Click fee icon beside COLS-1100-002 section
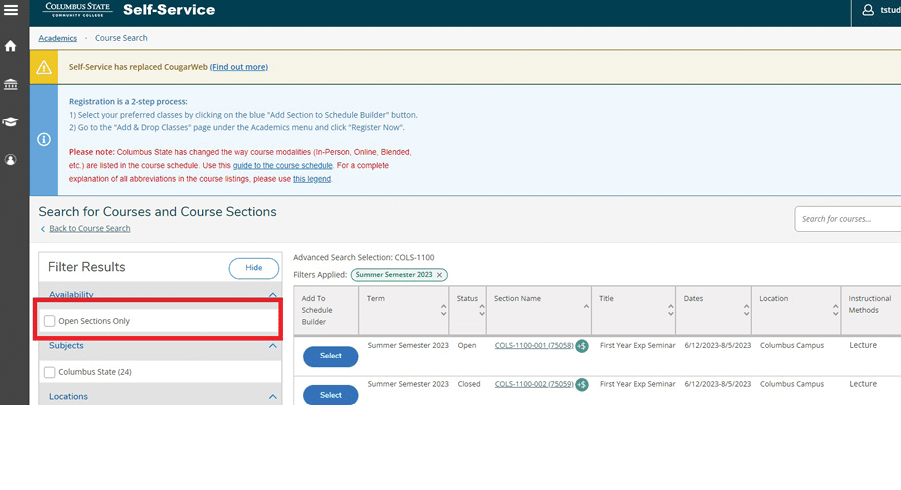The height and width of the screenshot is (490, 901). click(x=582, y=384)
